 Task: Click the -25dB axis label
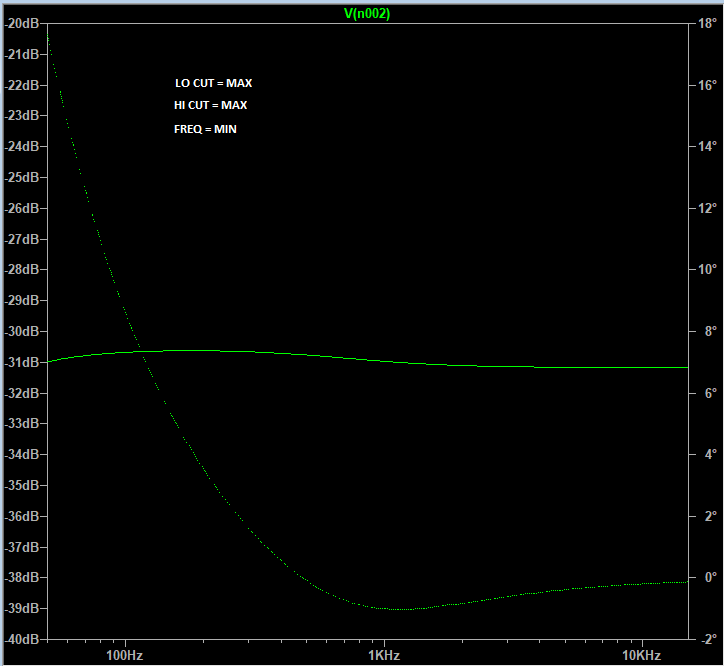coord(21,178)
